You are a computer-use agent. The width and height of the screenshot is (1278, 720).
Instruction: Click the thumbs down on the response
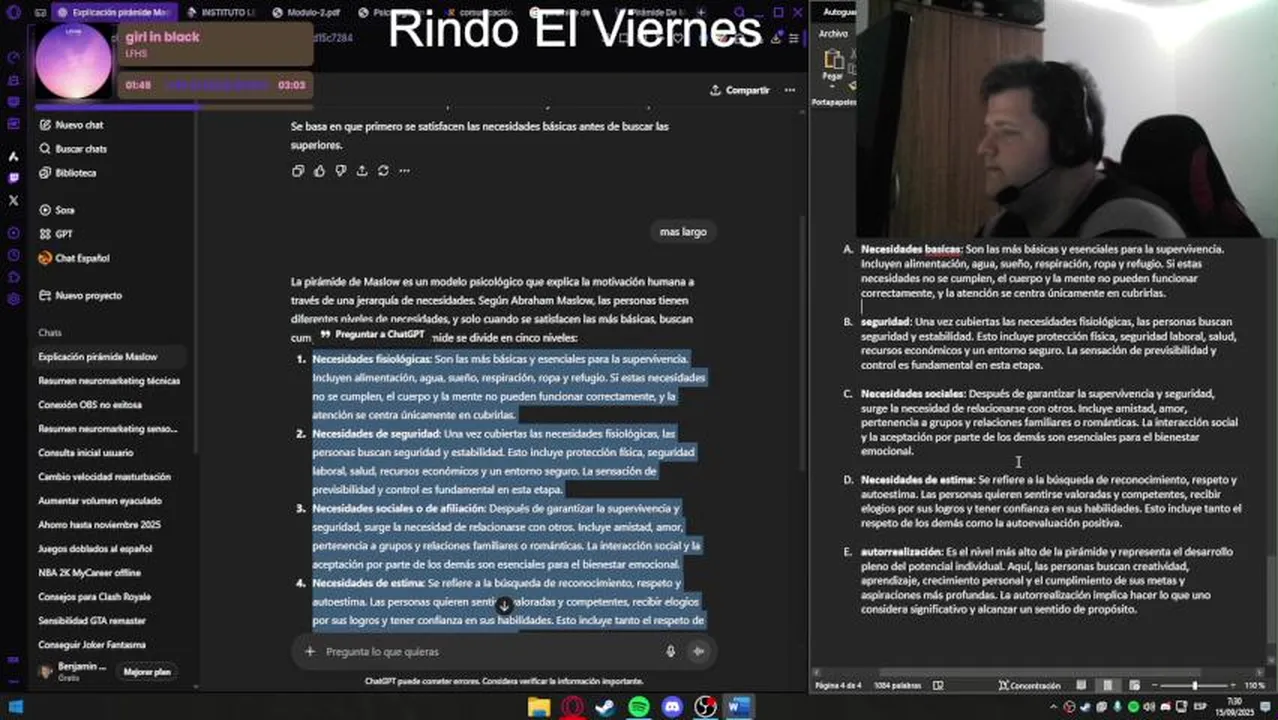340,171
